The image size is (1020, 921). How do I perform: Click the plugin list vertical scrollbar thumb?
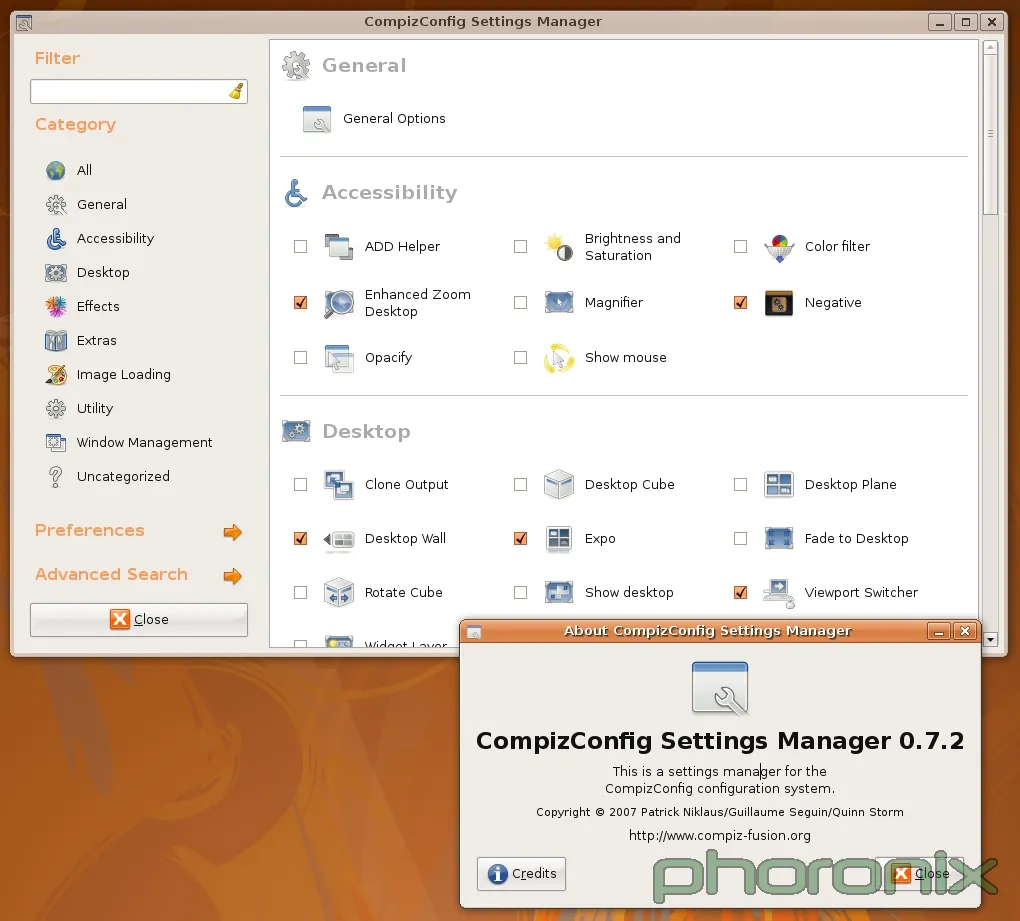[x=990, y=134]
